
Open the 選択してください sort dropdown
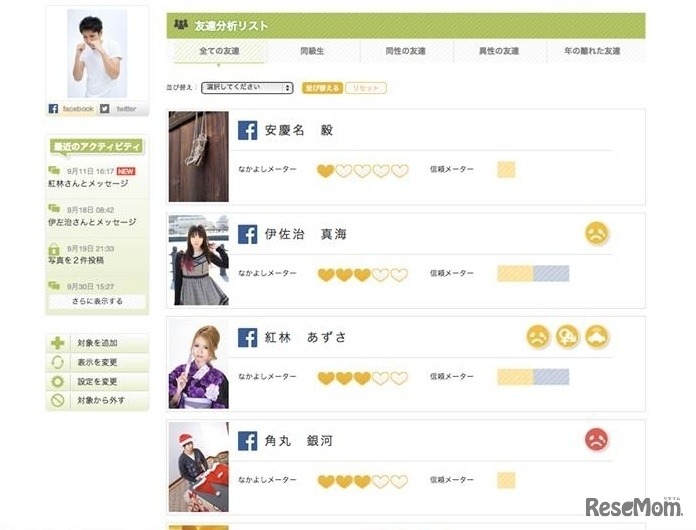click(x=247, y=87)
